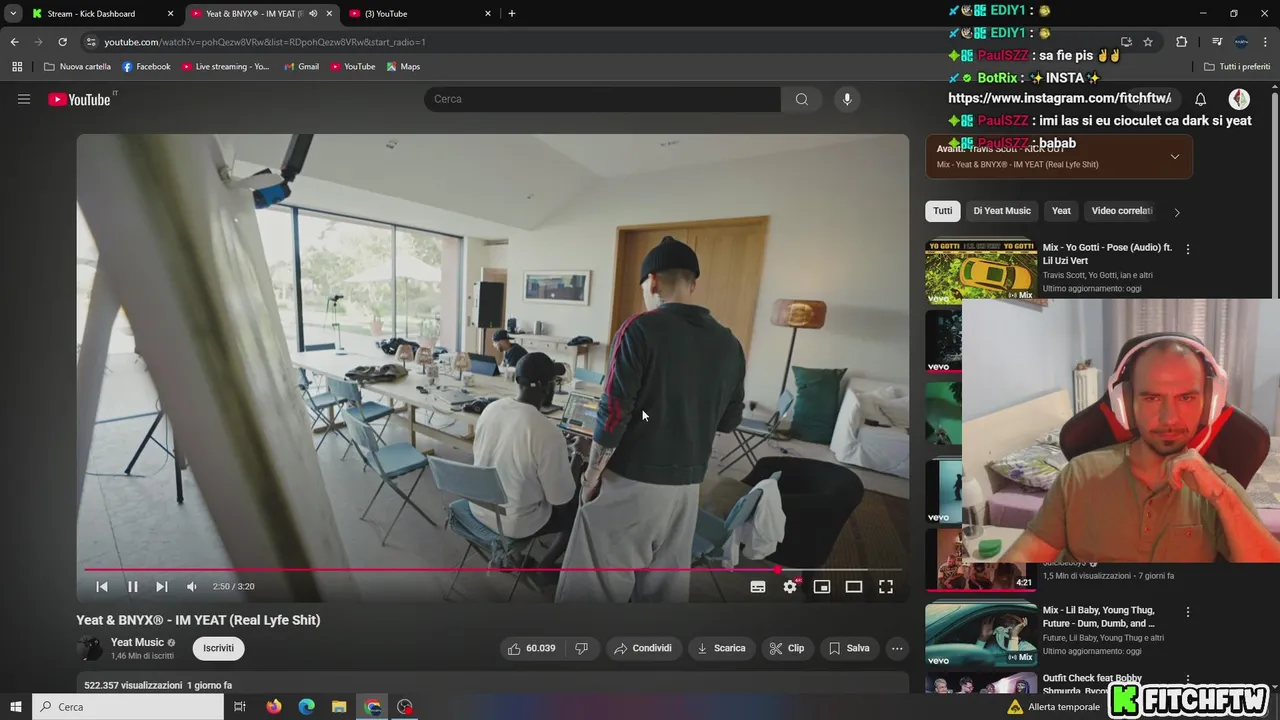Dislike the video
Viewport: 1280px width, 720px height.
581,648
